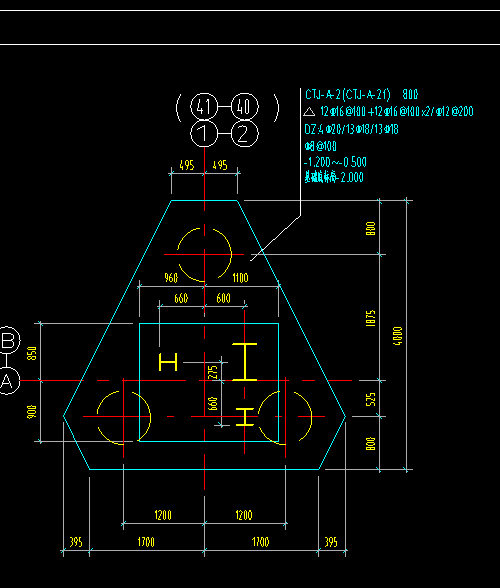
Task: Click the 275 vertical dimension value
Action: click(213, 372)
